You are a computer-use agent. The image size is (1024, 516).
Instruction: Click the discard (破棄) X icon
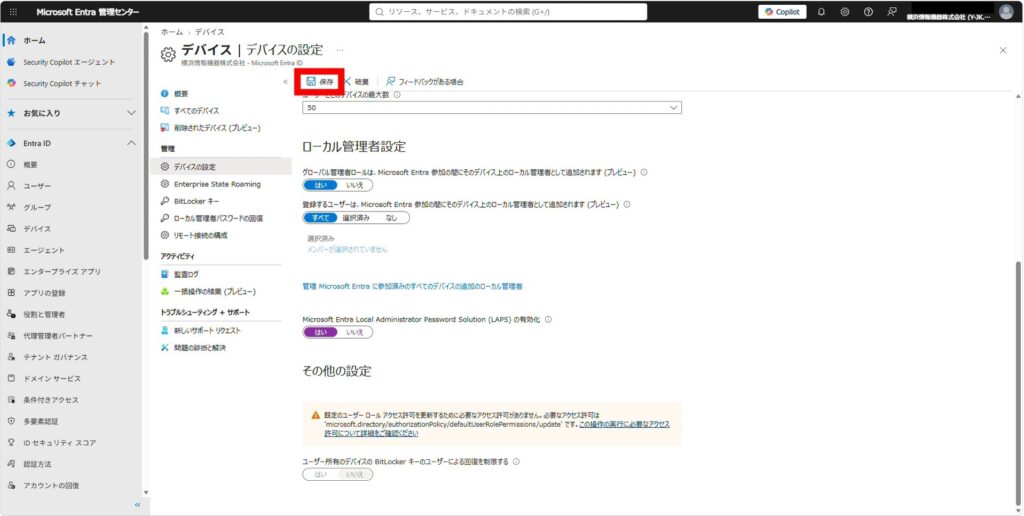pos(347,82)
